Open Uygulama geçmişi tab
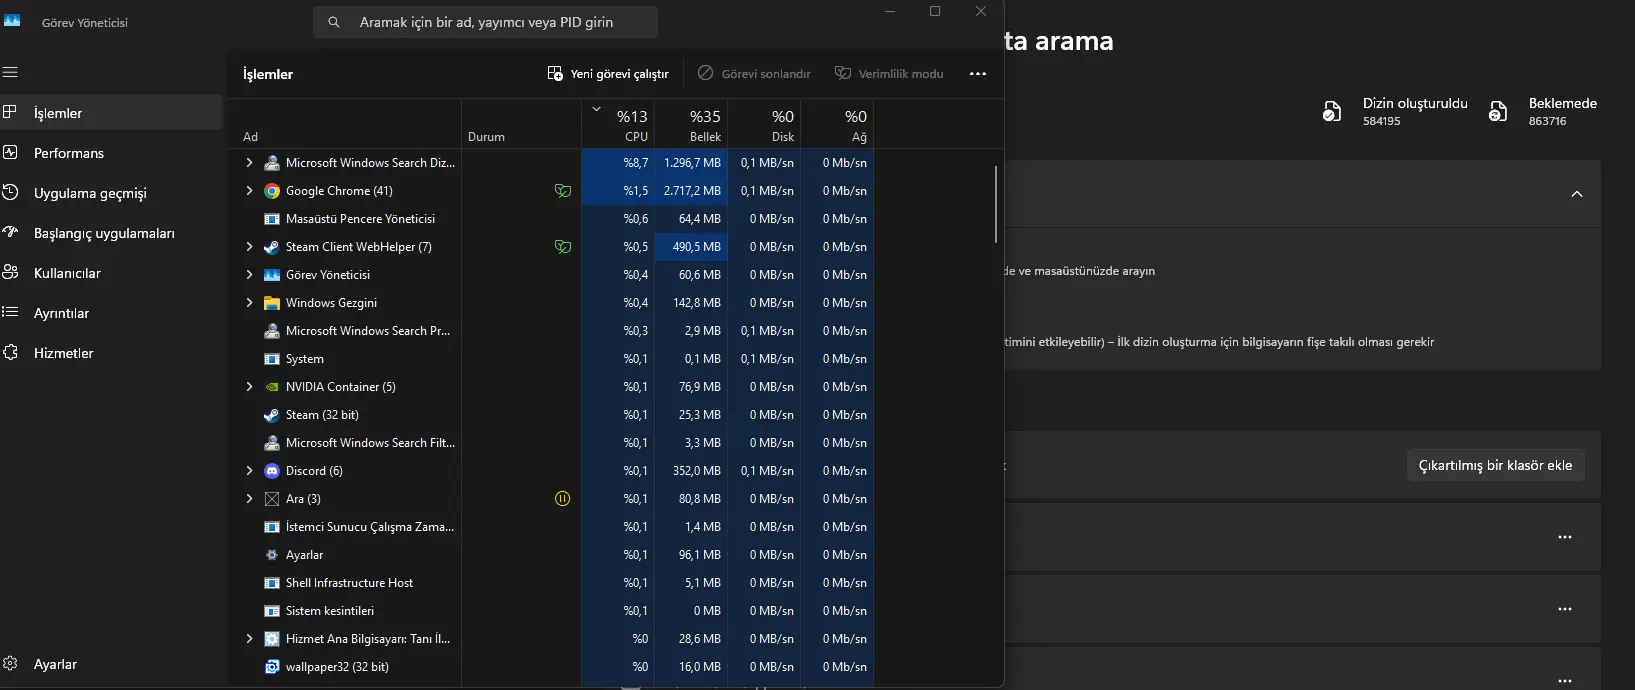Viewport: 1635px width, 690px height. click(111, 193)
